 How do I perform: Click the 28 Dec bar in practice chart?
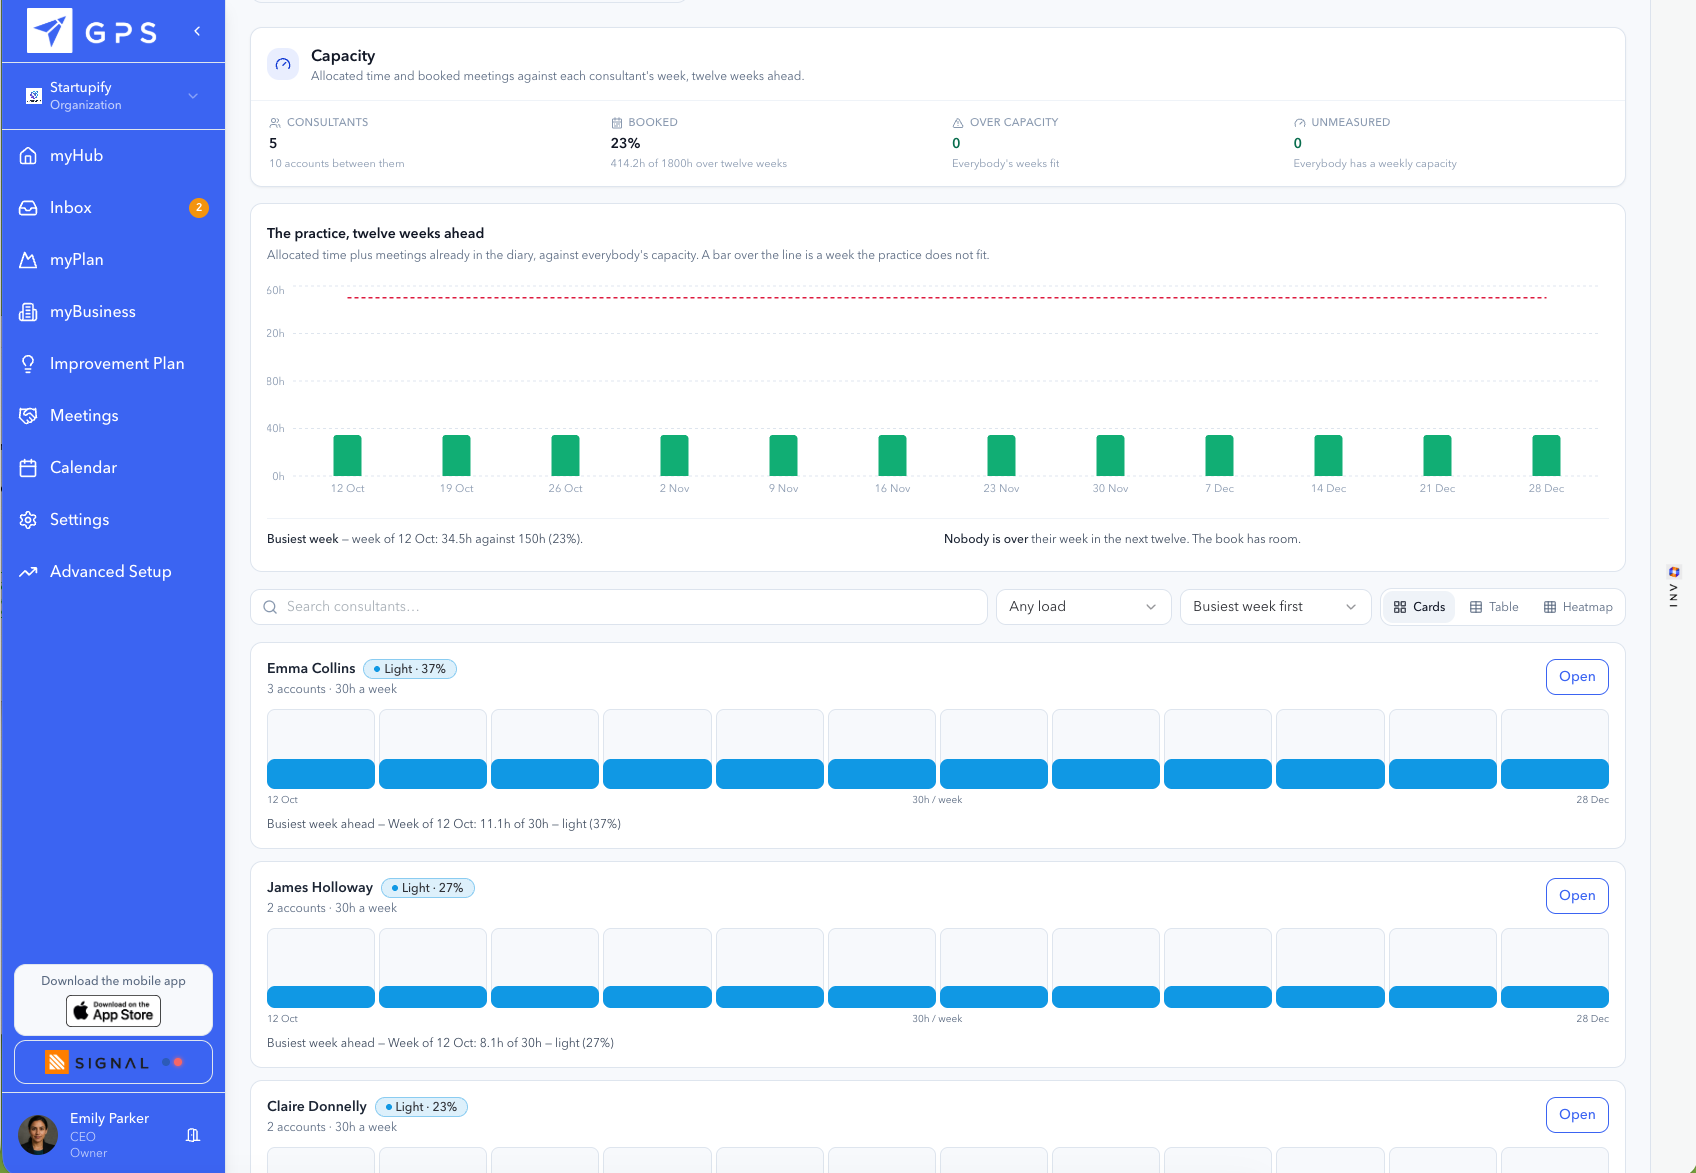tap(1546, 455)
